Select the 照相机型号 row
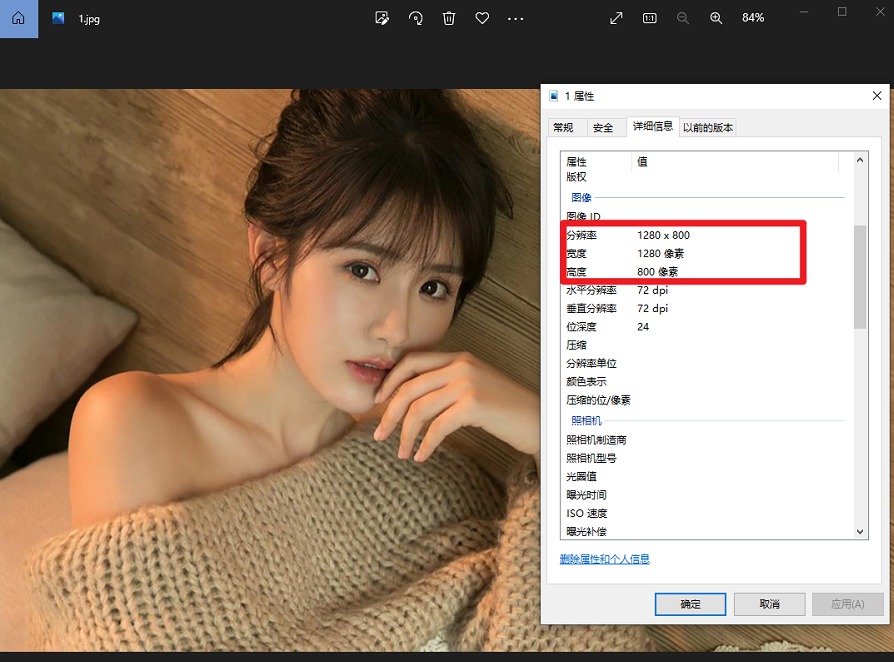The image size is (894, 662). (x=705, y=458)
